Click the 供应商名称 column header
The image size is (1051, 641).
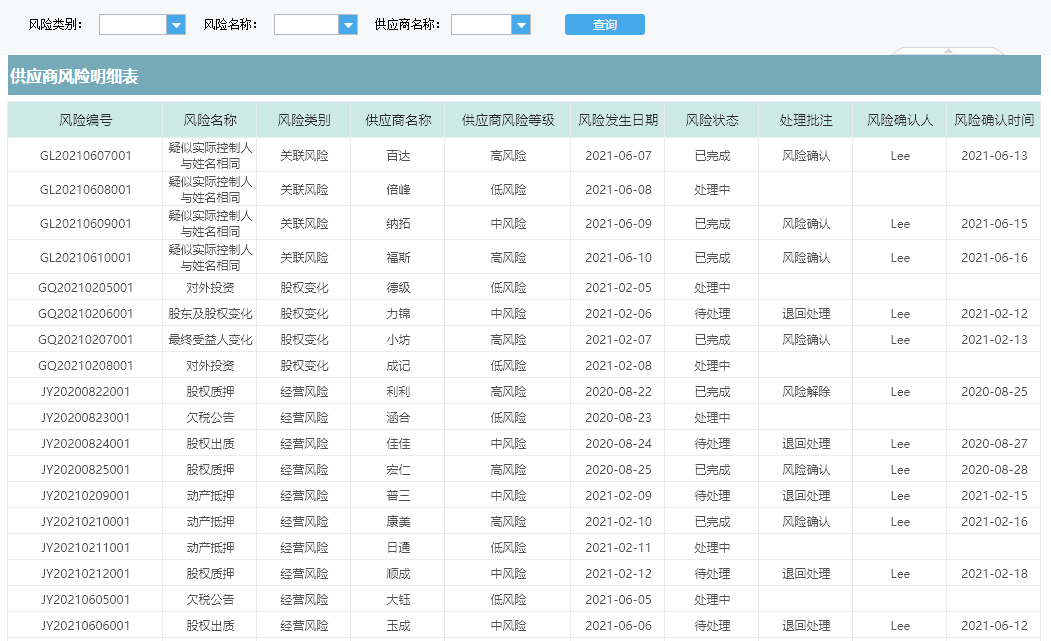(397, 120)
